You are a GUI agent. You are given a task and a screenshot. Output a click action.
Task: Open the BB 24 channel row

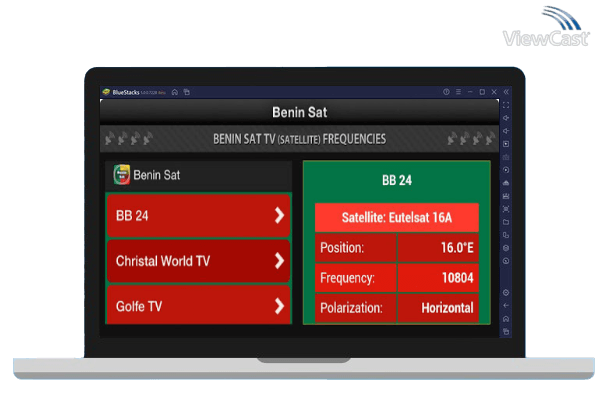point(198,215)
